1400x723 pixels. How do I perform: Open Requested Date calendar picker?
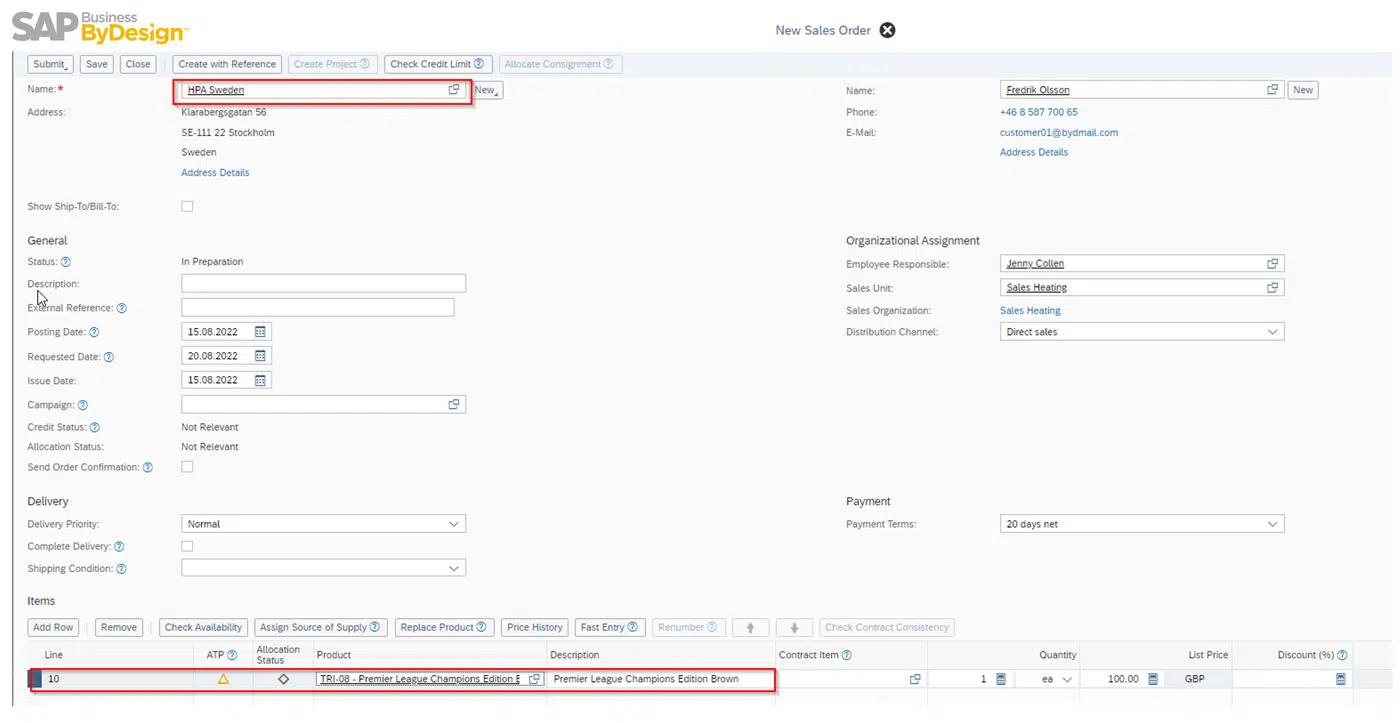(260, 356)
